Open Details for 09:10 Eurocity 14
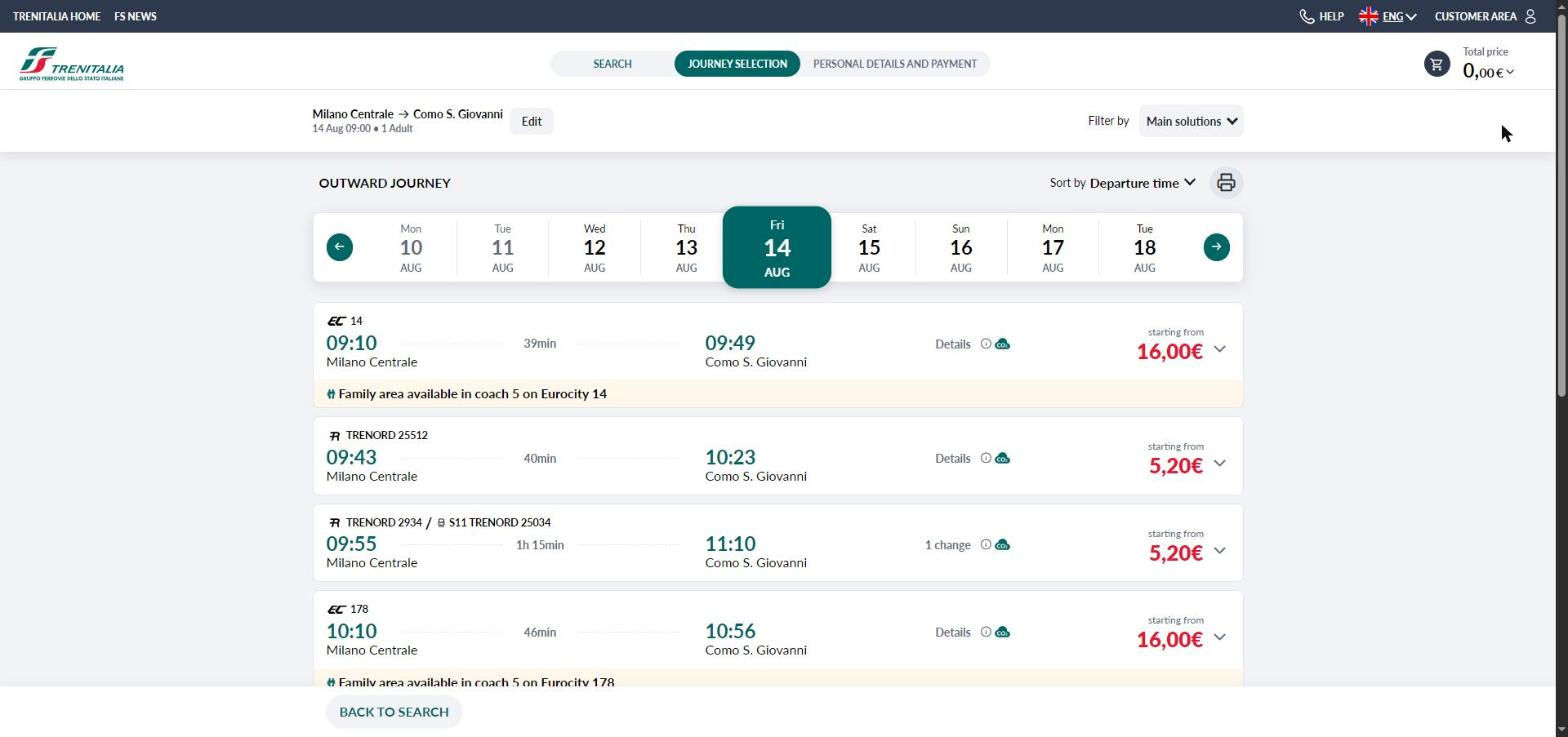The width and height of the screenshot is (1568, 737). (x=953, y=344)
